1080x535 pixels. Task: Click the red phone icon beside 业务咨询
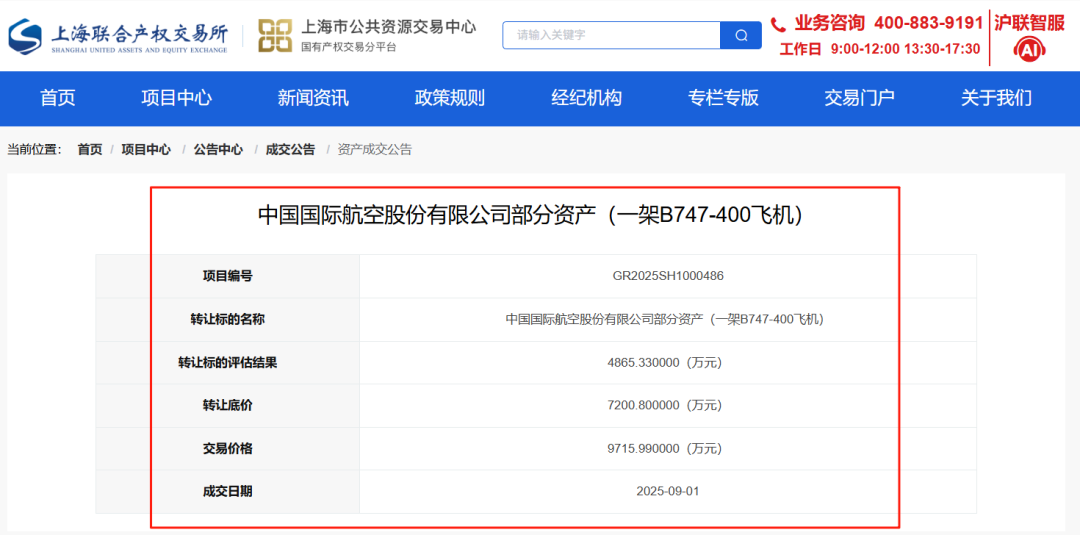[778, 25]
